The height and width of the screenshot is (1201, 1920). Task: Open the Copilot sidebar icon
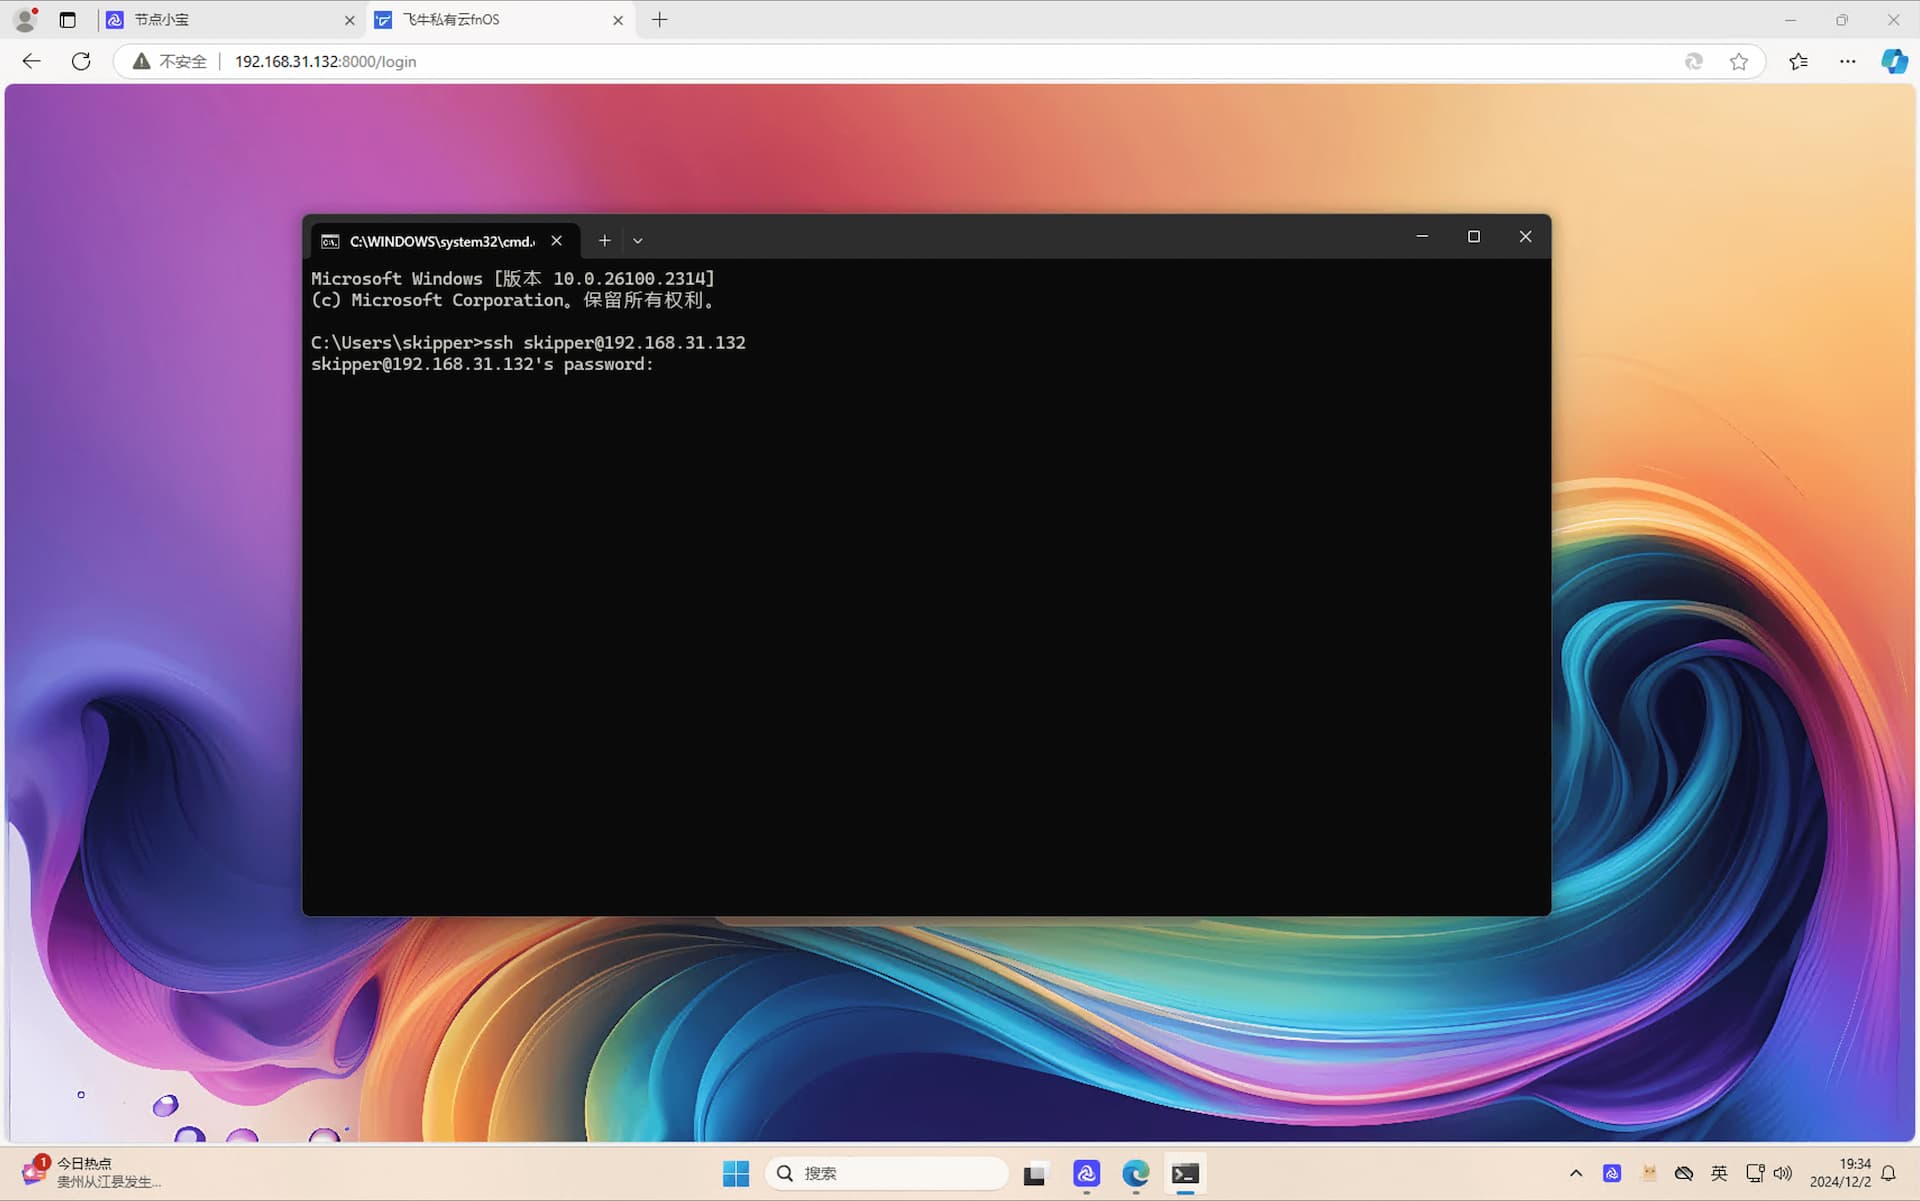1893,62
